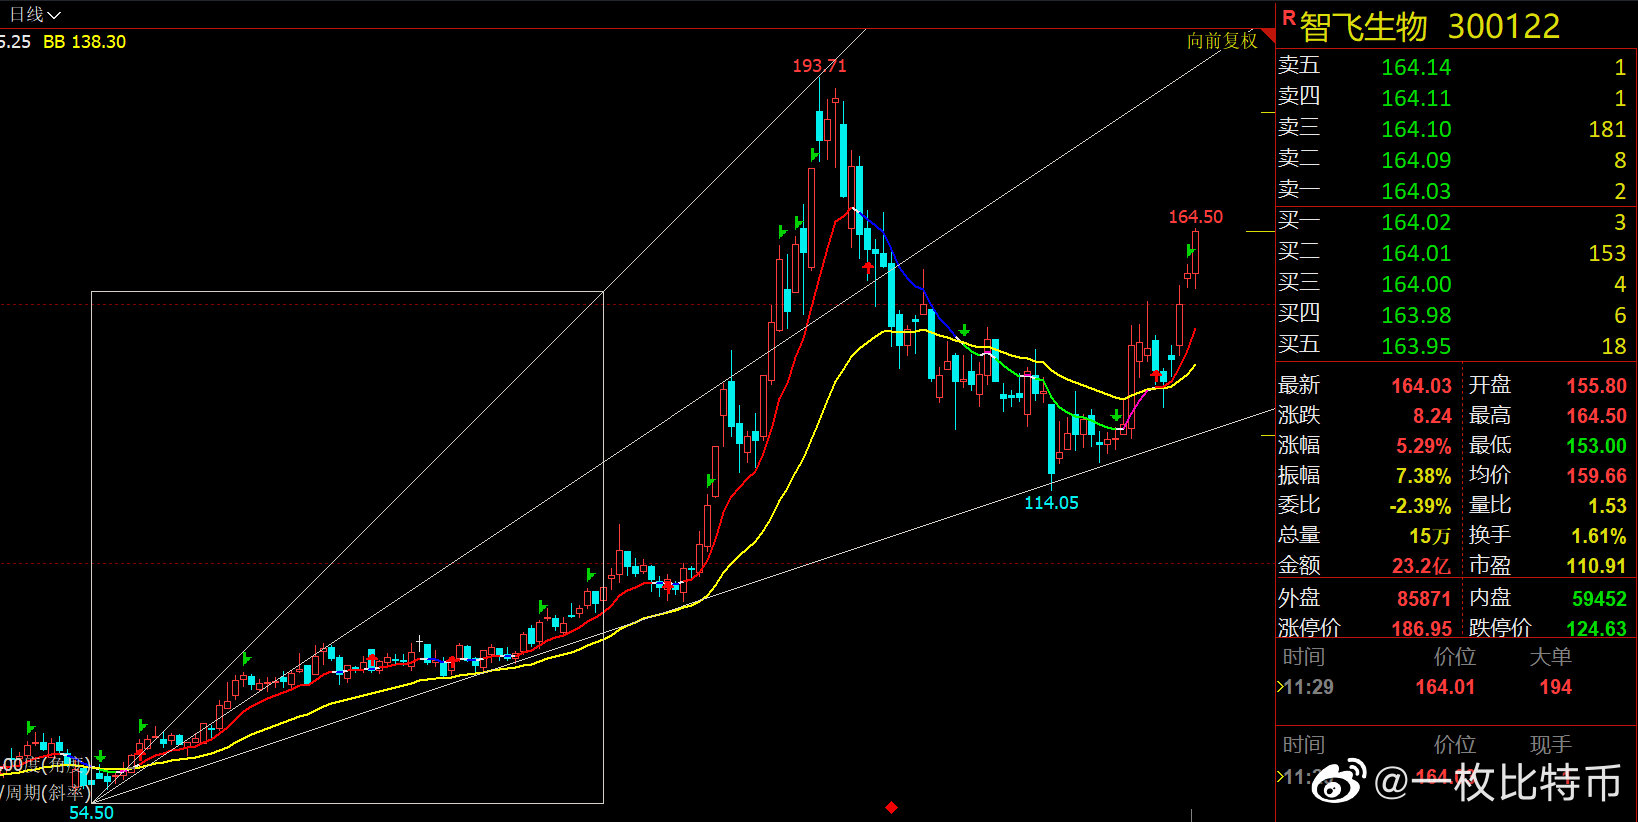The image size is (1638, 822).
Task: Click the 均价 value 159.66
Action: click(x=1597, y=476)
